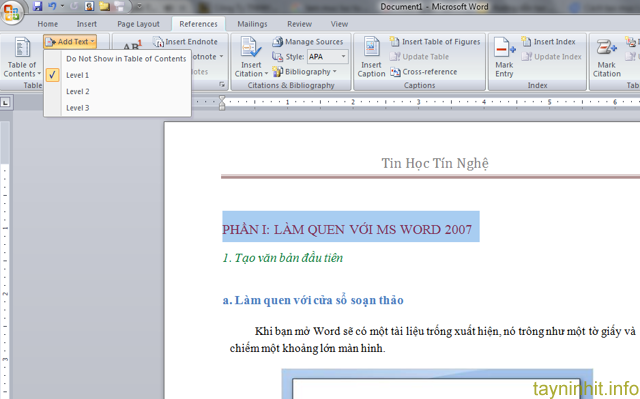Image resolution: width=640 pixels, height=399 pixels.
Task: Open the Mailings tab
Action: coord(252,24)
